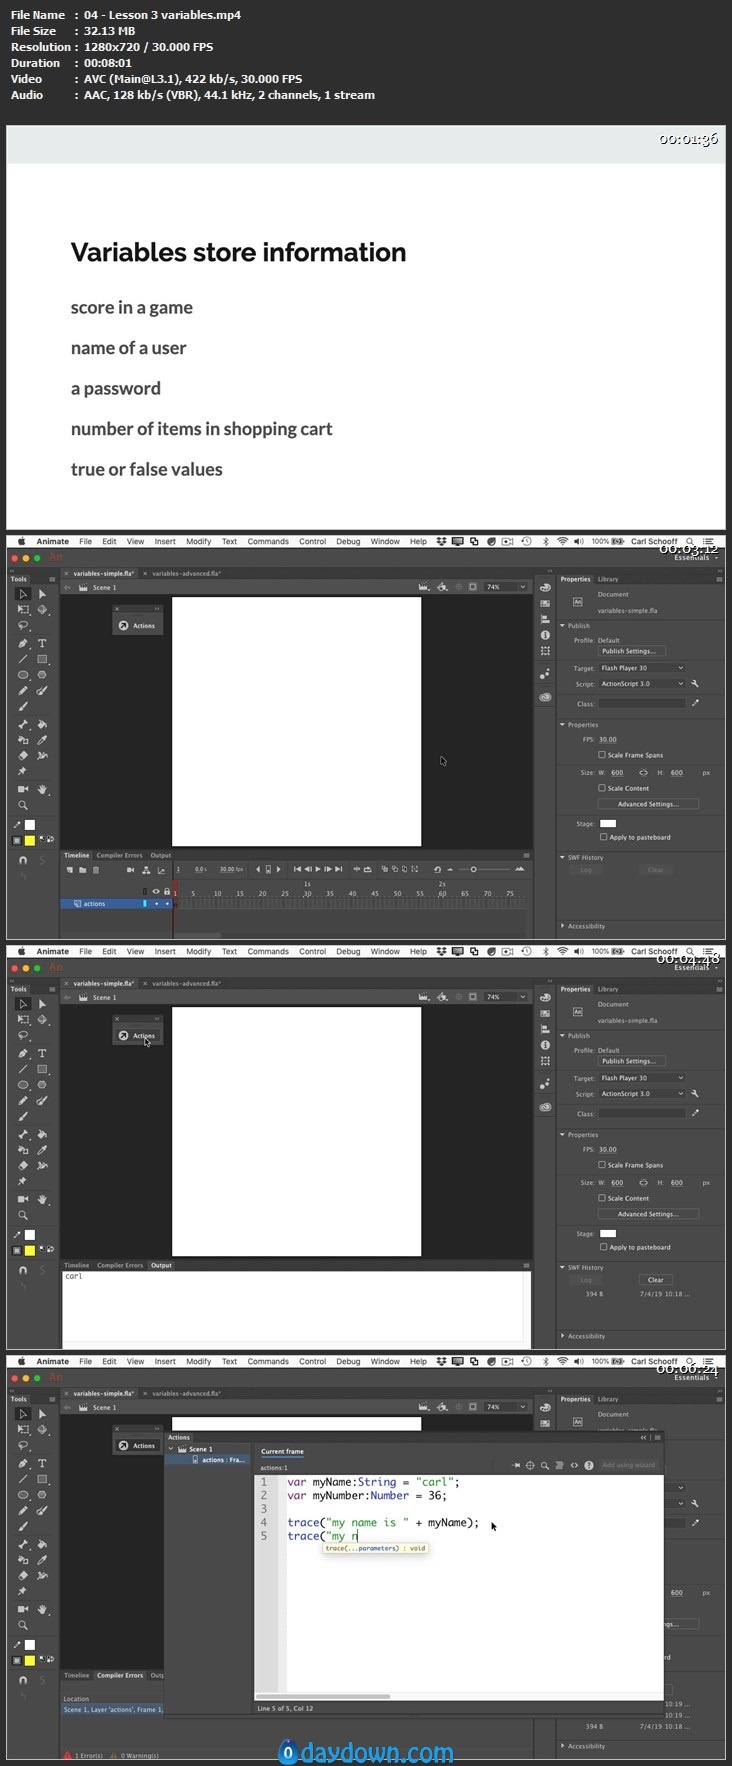Screen dimensions: 732x1766
Task: Enable Scale Frame Spans in 00:03:12 frame
Action: click(602, 755)
